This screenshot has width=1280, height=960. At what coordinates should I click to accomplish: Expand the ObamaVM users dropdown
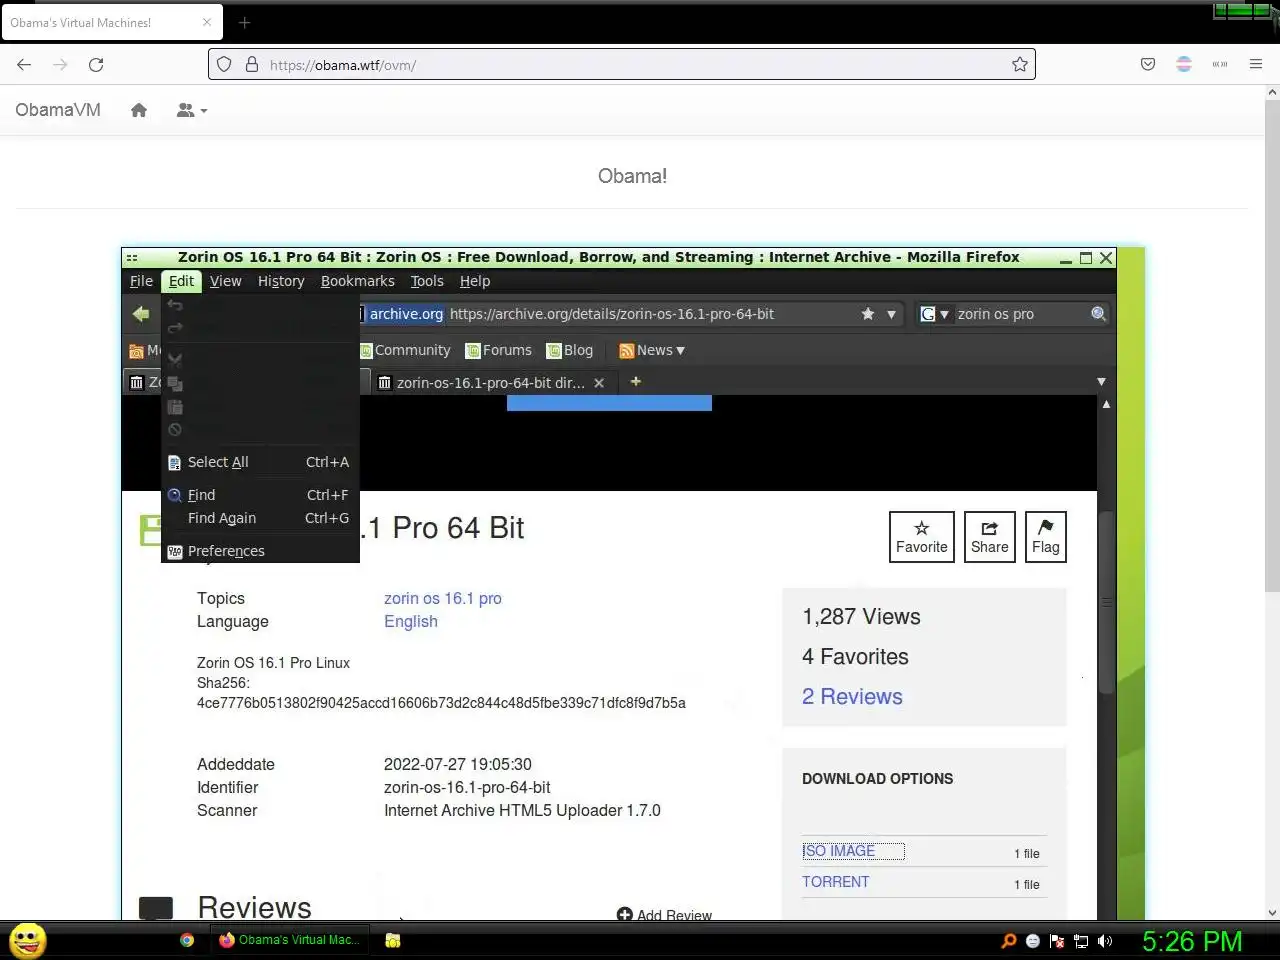(192, 110)
